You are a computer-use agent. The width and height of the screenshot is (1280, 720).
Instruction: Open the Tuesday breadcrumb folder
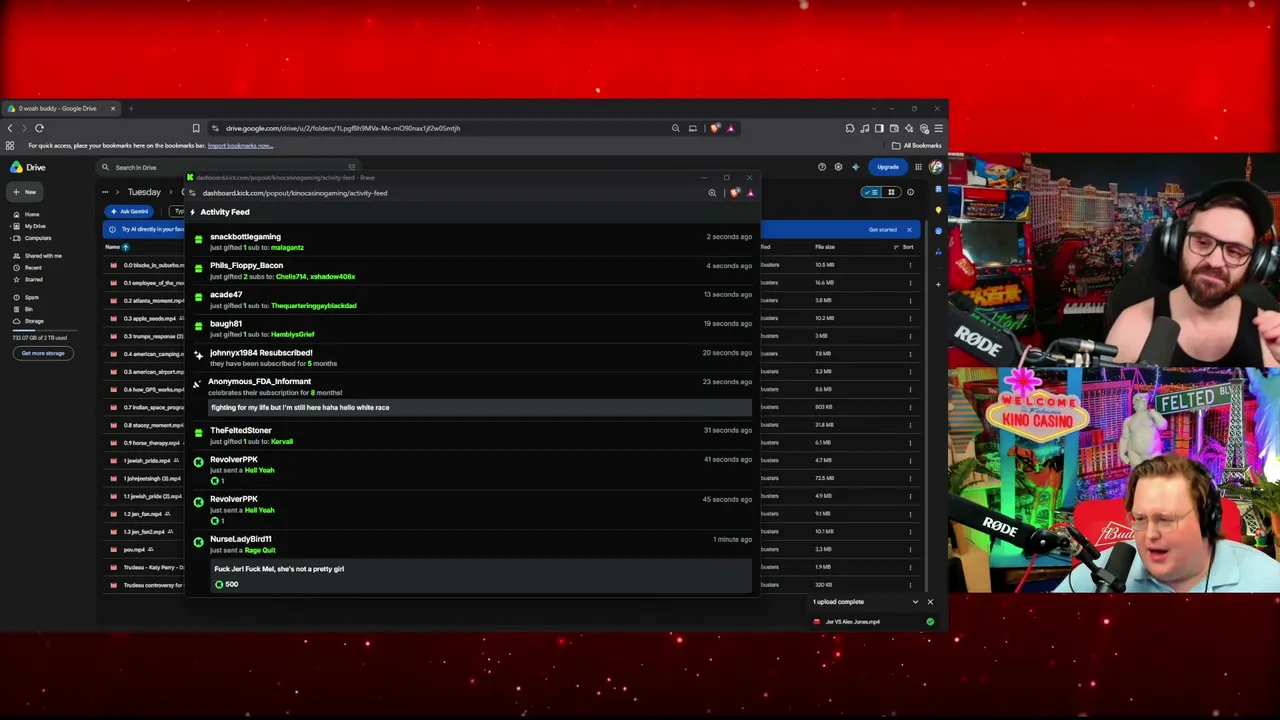144,192
